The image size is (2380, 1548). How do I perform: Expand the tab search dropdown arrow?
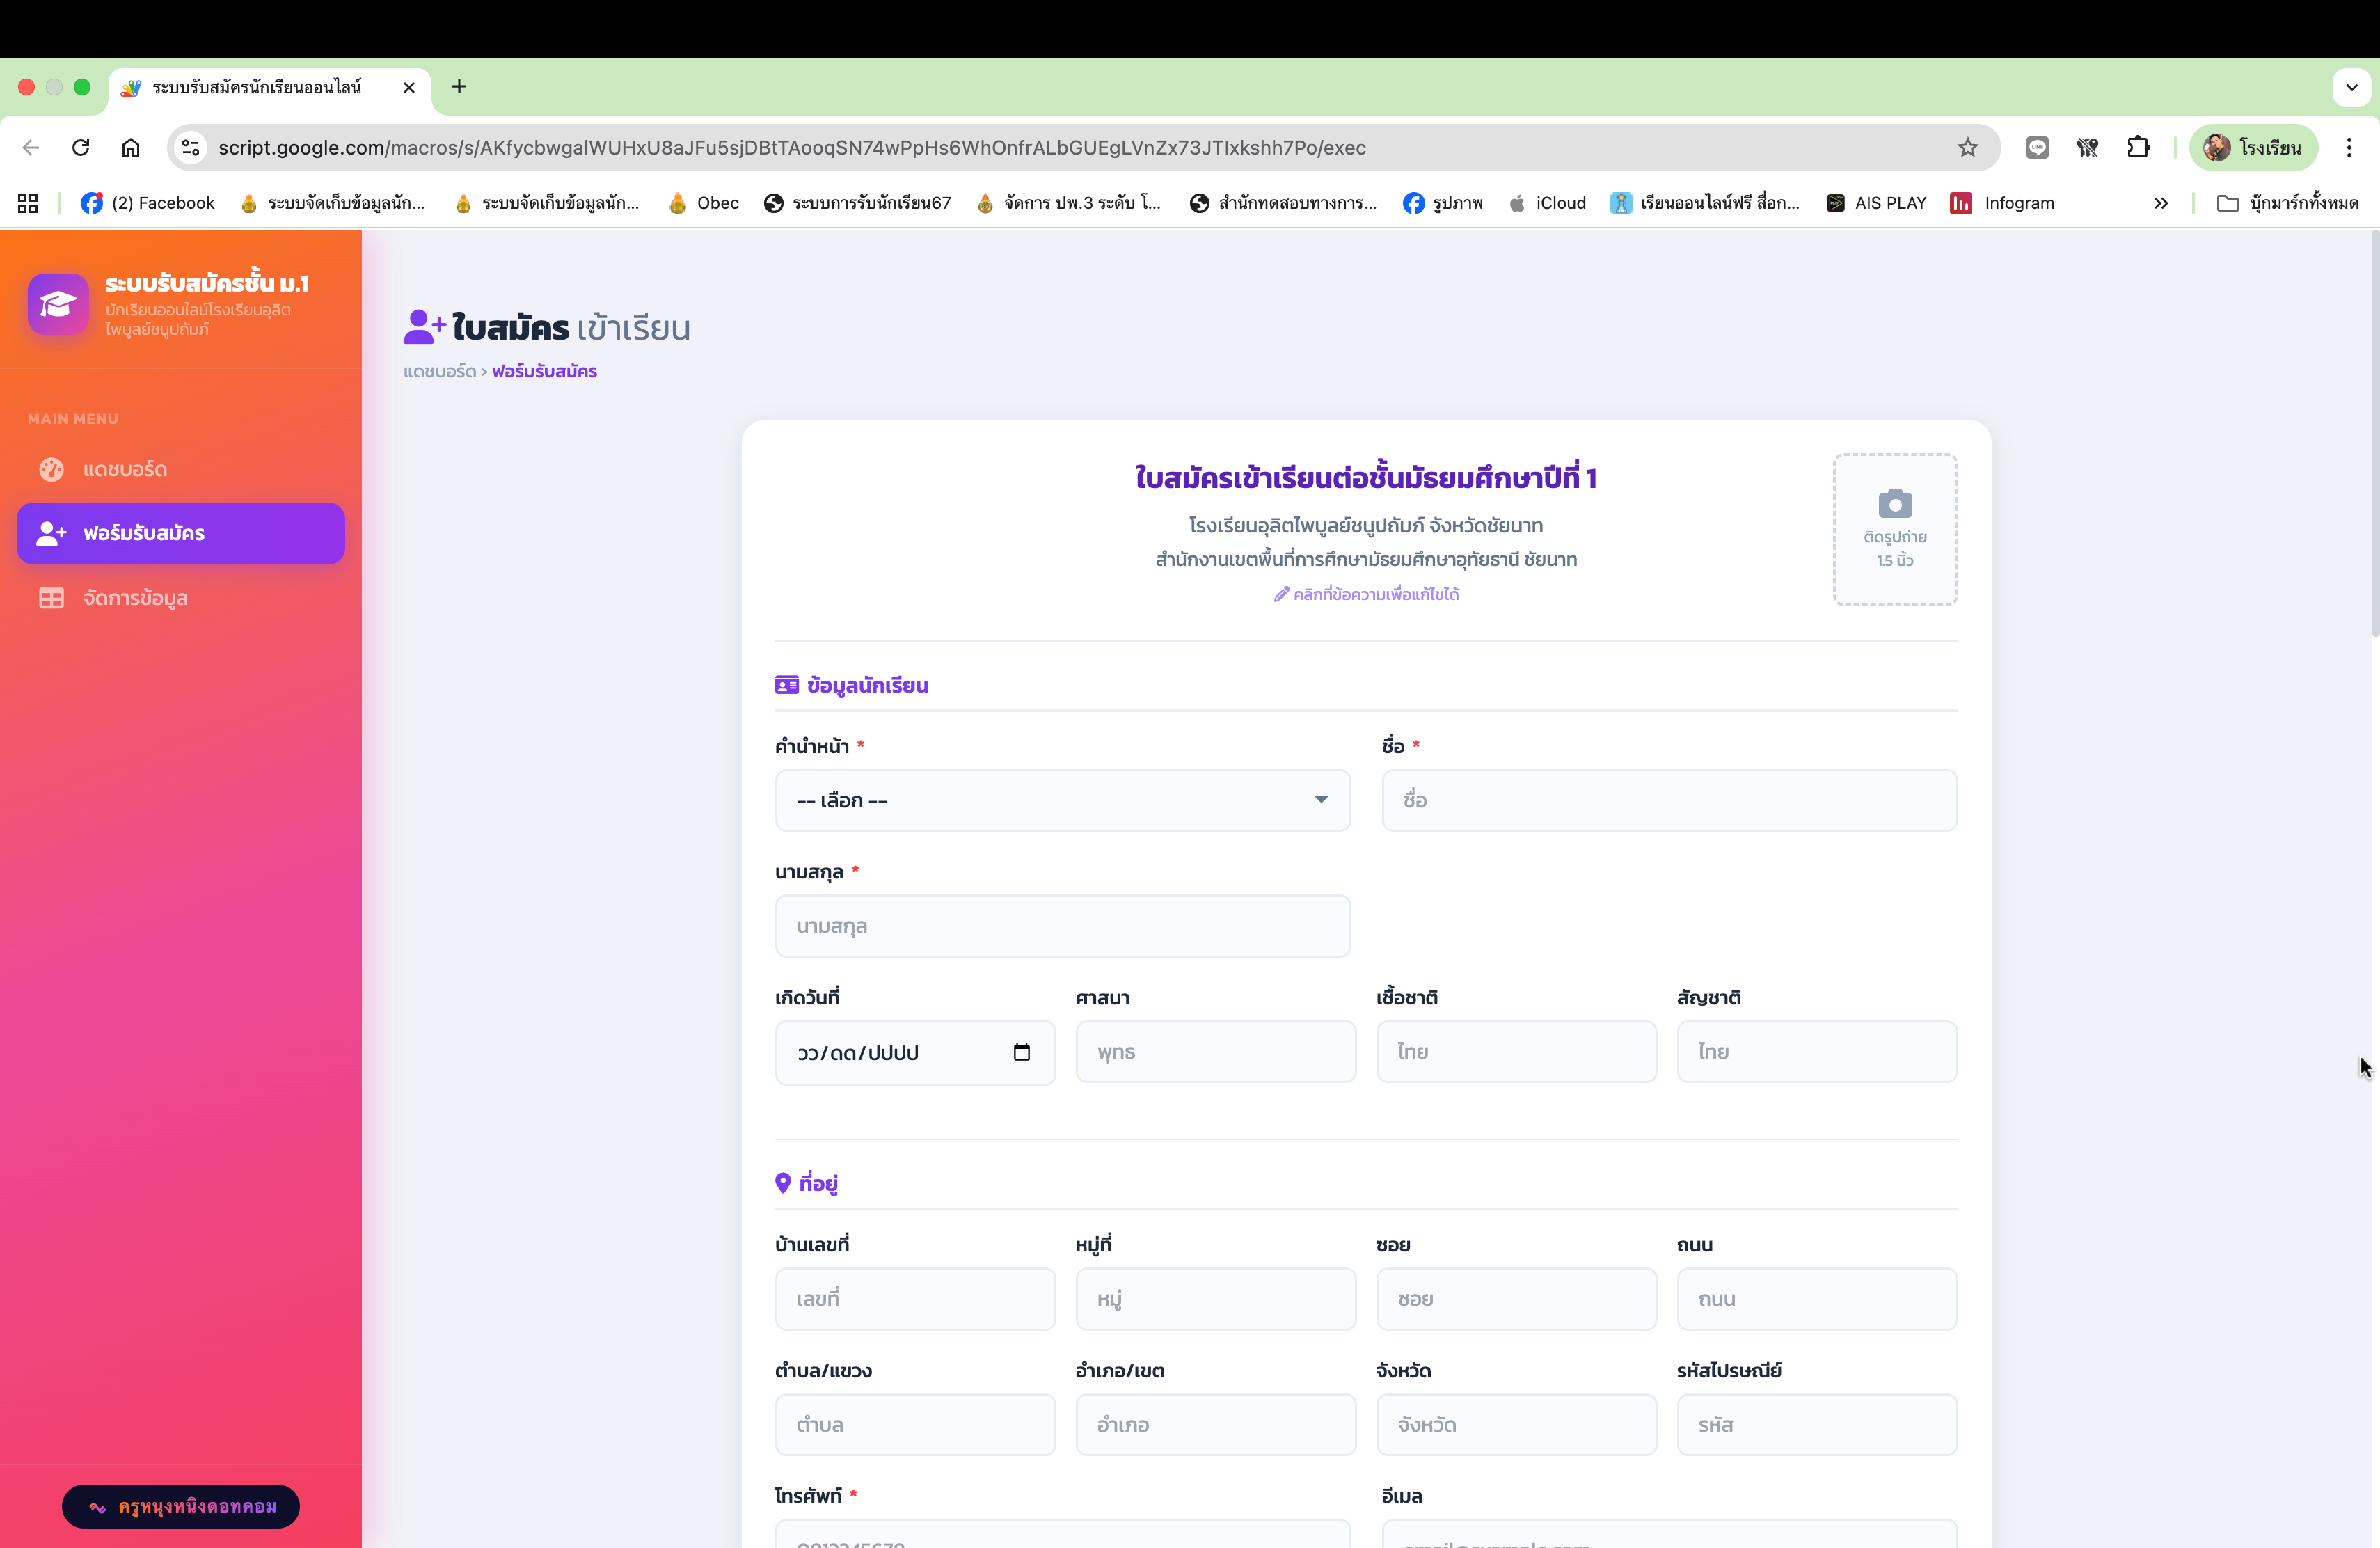(x=2351, y=87)
